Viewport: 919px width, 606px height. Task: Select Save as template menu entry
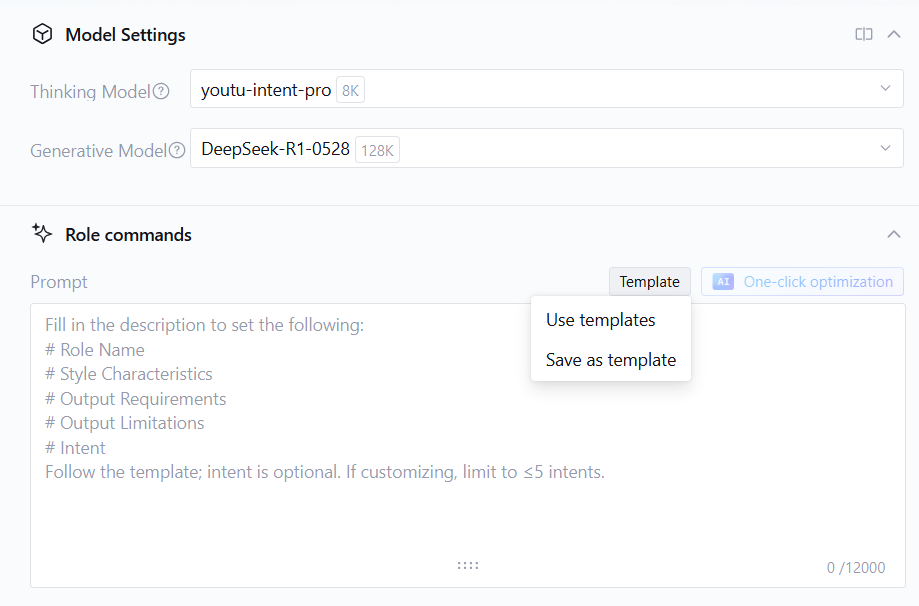coord(611,360)
